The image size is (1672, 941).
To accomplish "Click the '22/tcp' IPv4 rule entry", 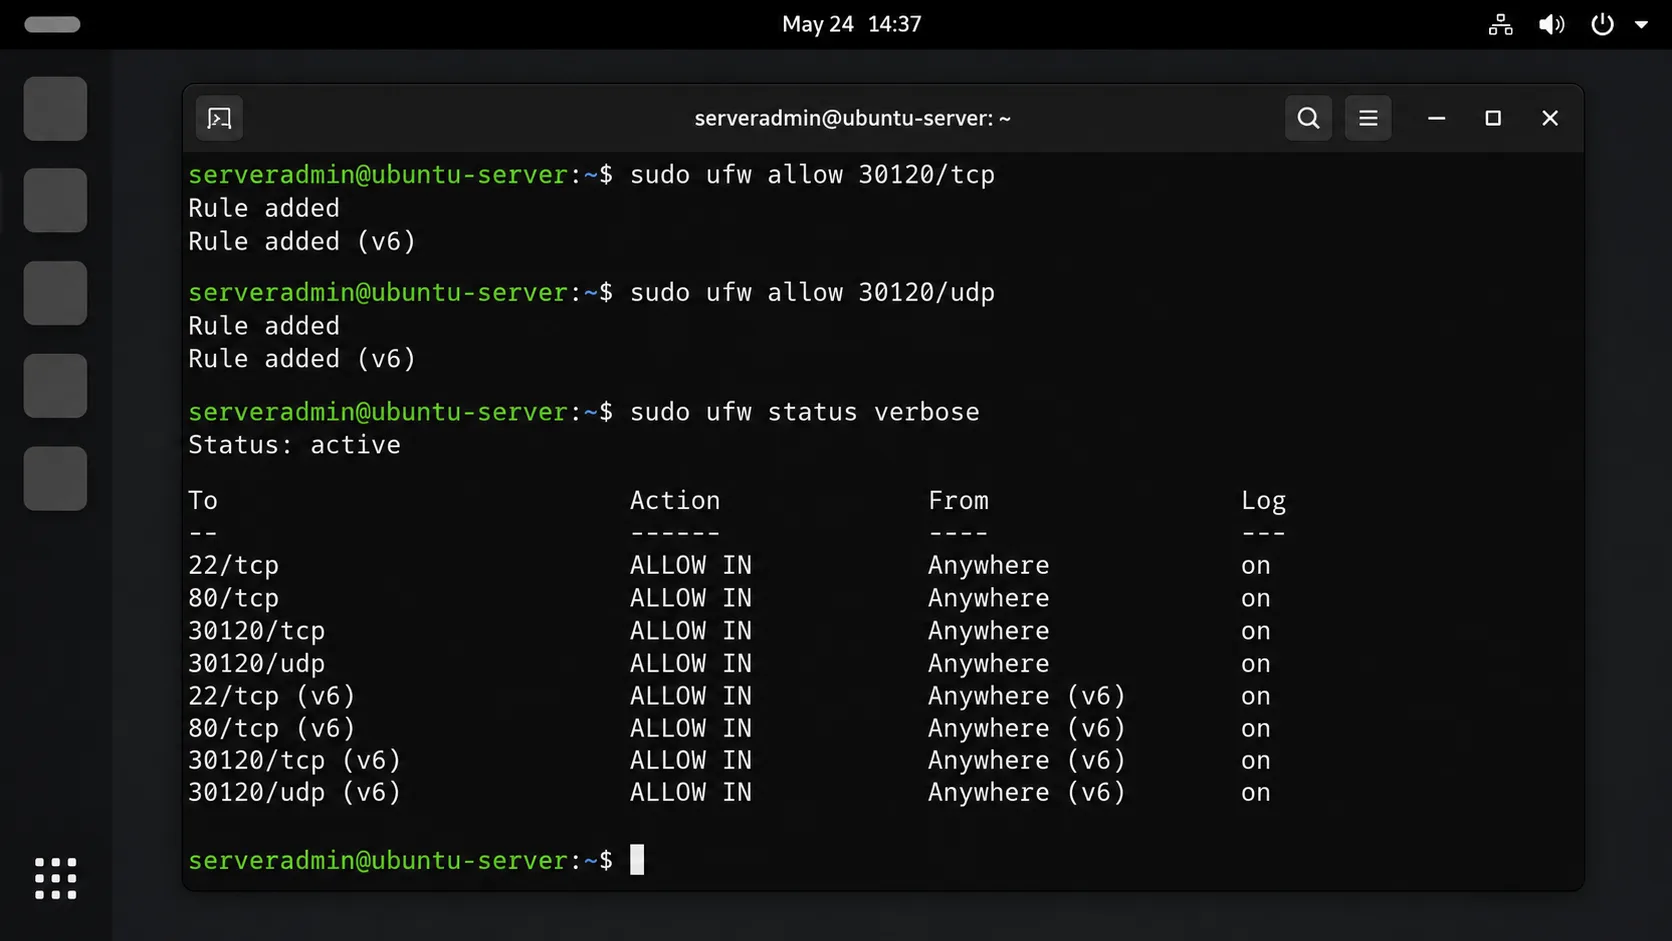I will [x=234, y=566].
